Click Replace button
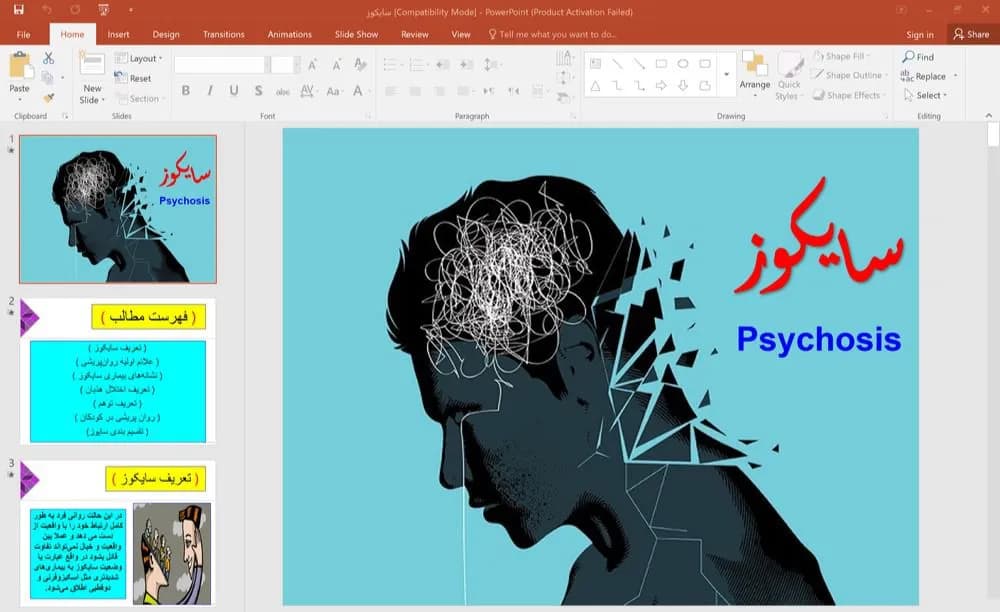The height and width of the screenshot is (612, 1000). [924, 76]
